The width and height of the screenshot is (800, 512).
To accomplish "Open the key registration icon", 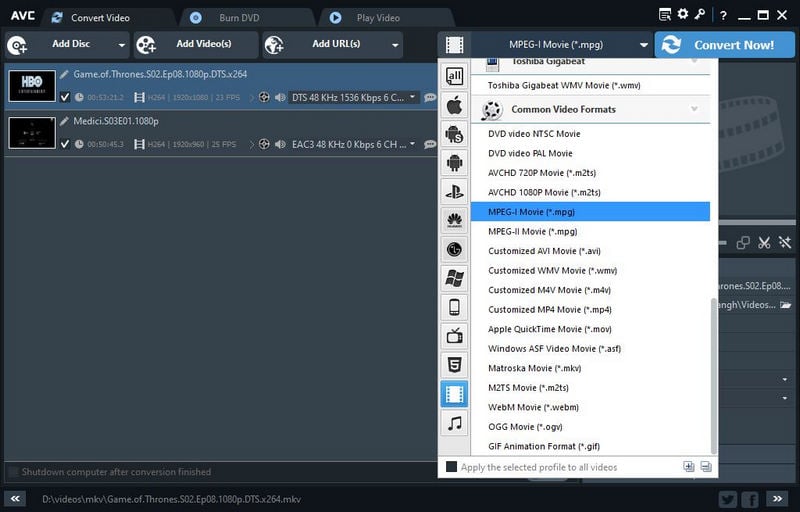I will click(x=699, y=14).
